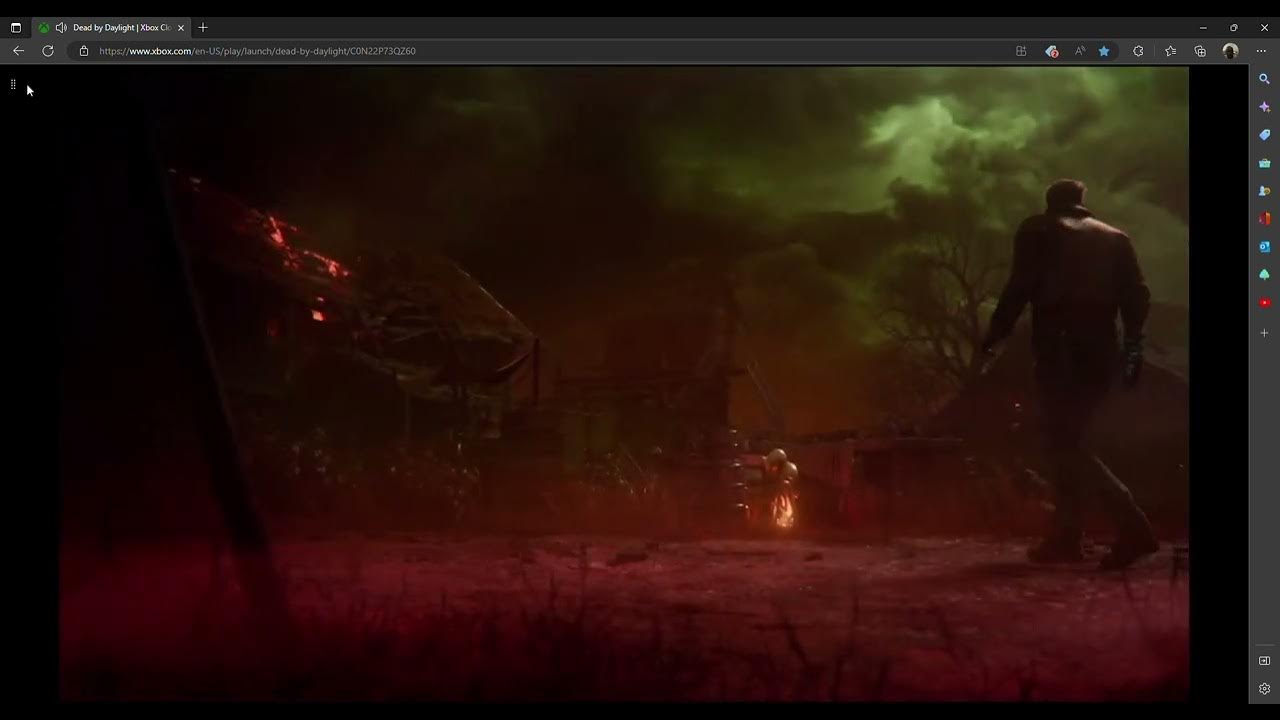Screen dimensions: 1280x720
Task: Add a site to the sidebar
Action: click(1264, 333)
